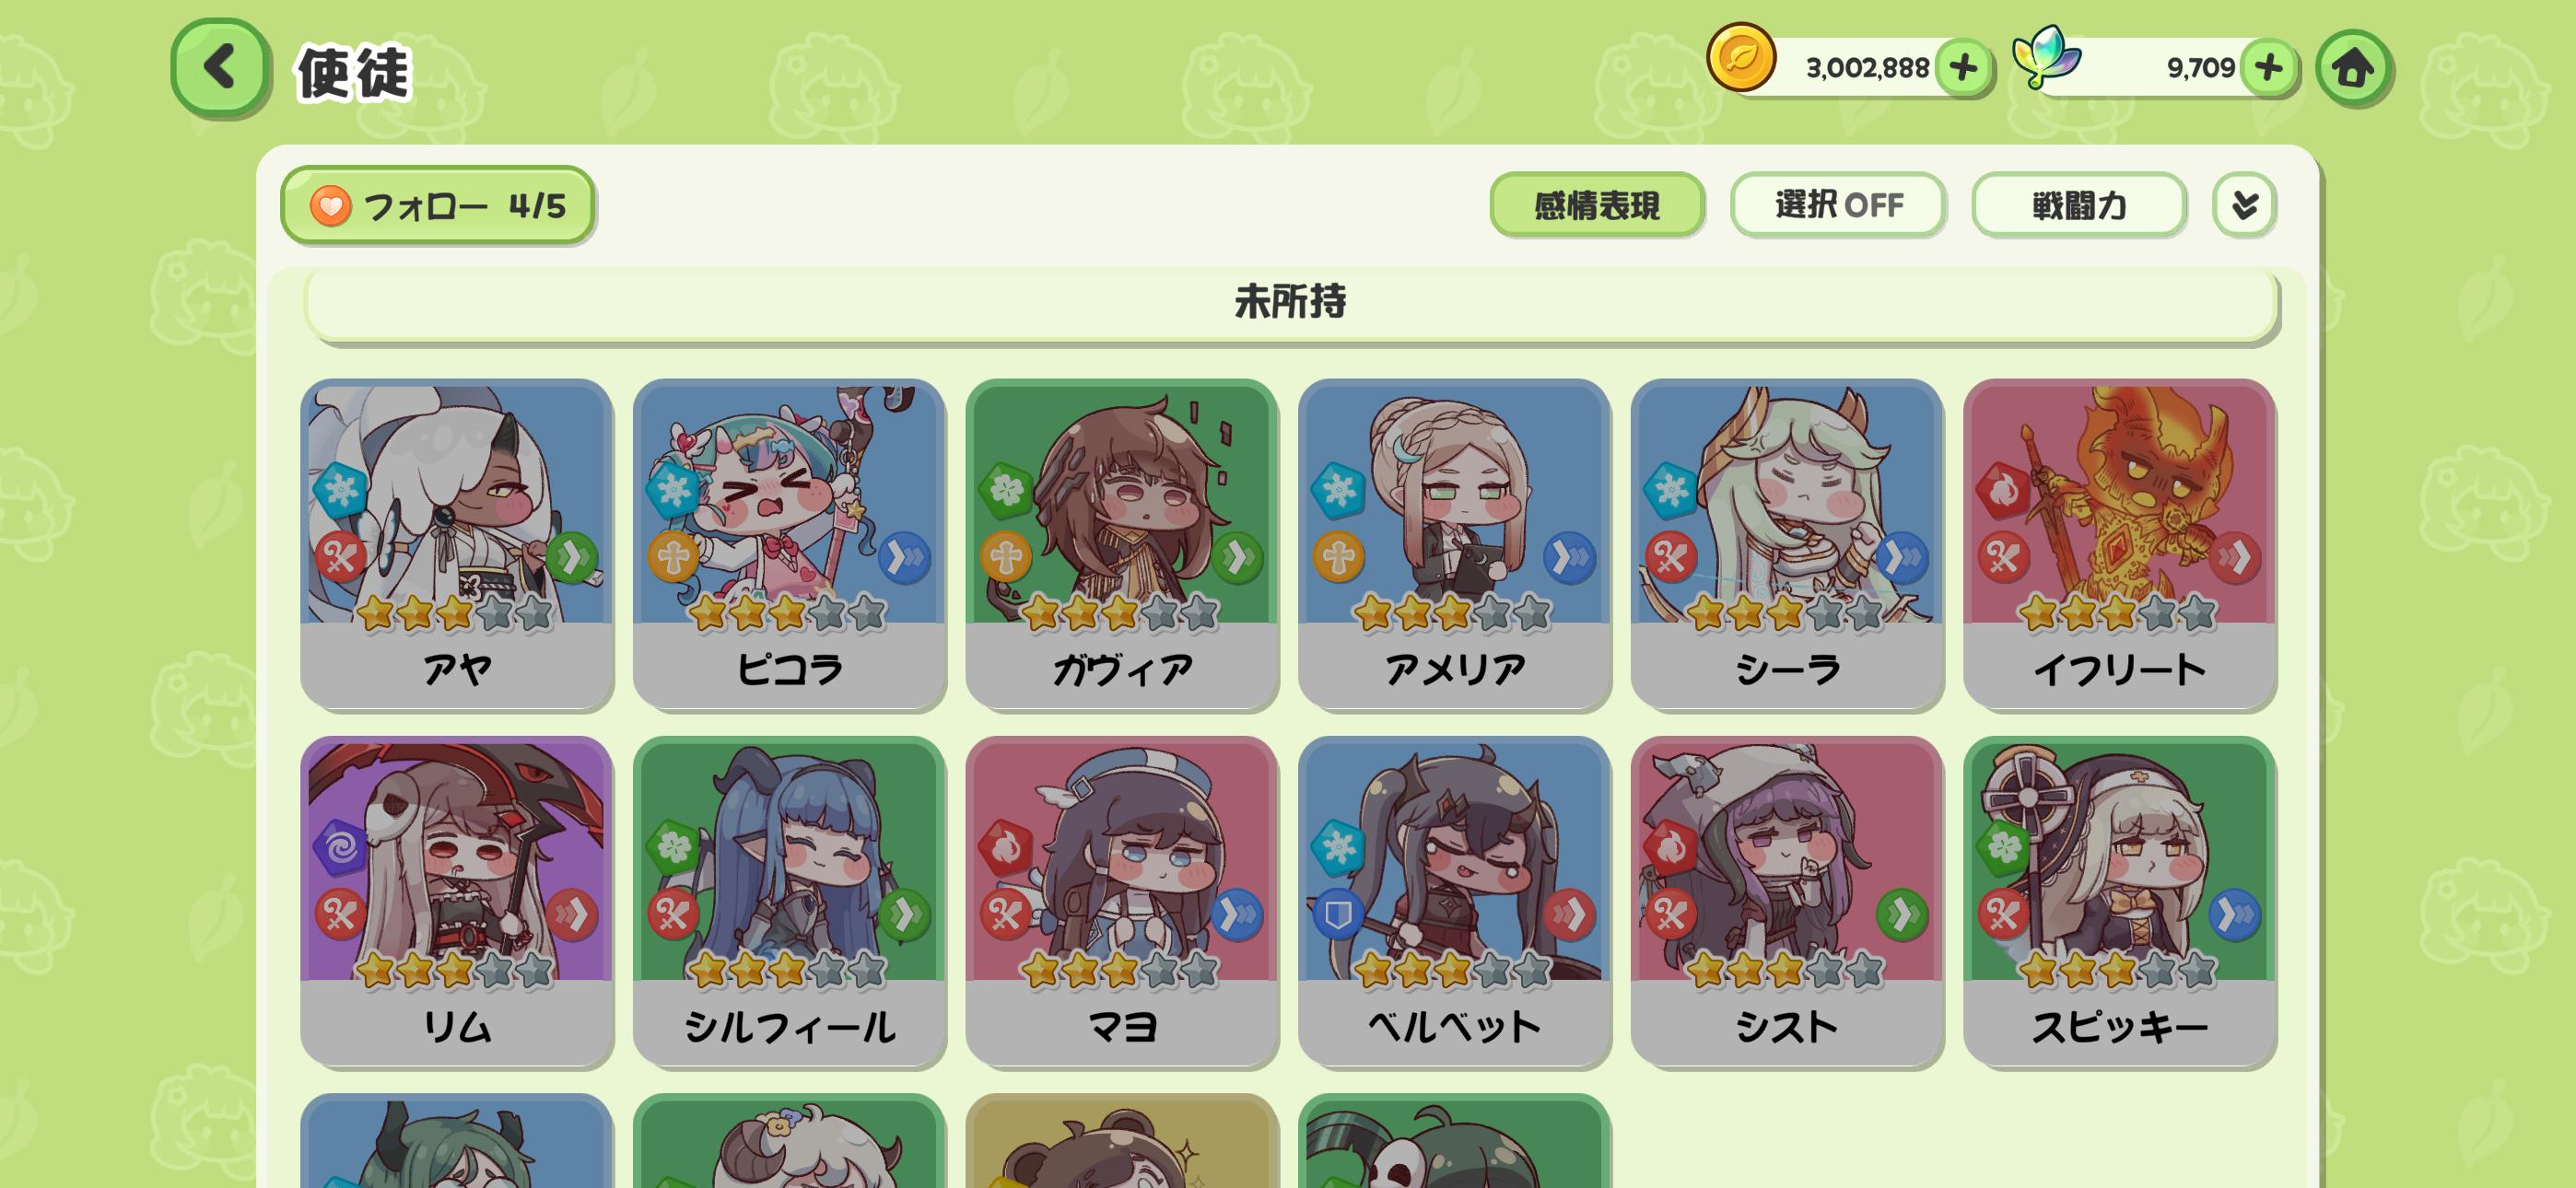Screen dimensions: 2576x1188
Task: Go back with the green arrow button
Action: pyautogui.click(x=220, y=68)
